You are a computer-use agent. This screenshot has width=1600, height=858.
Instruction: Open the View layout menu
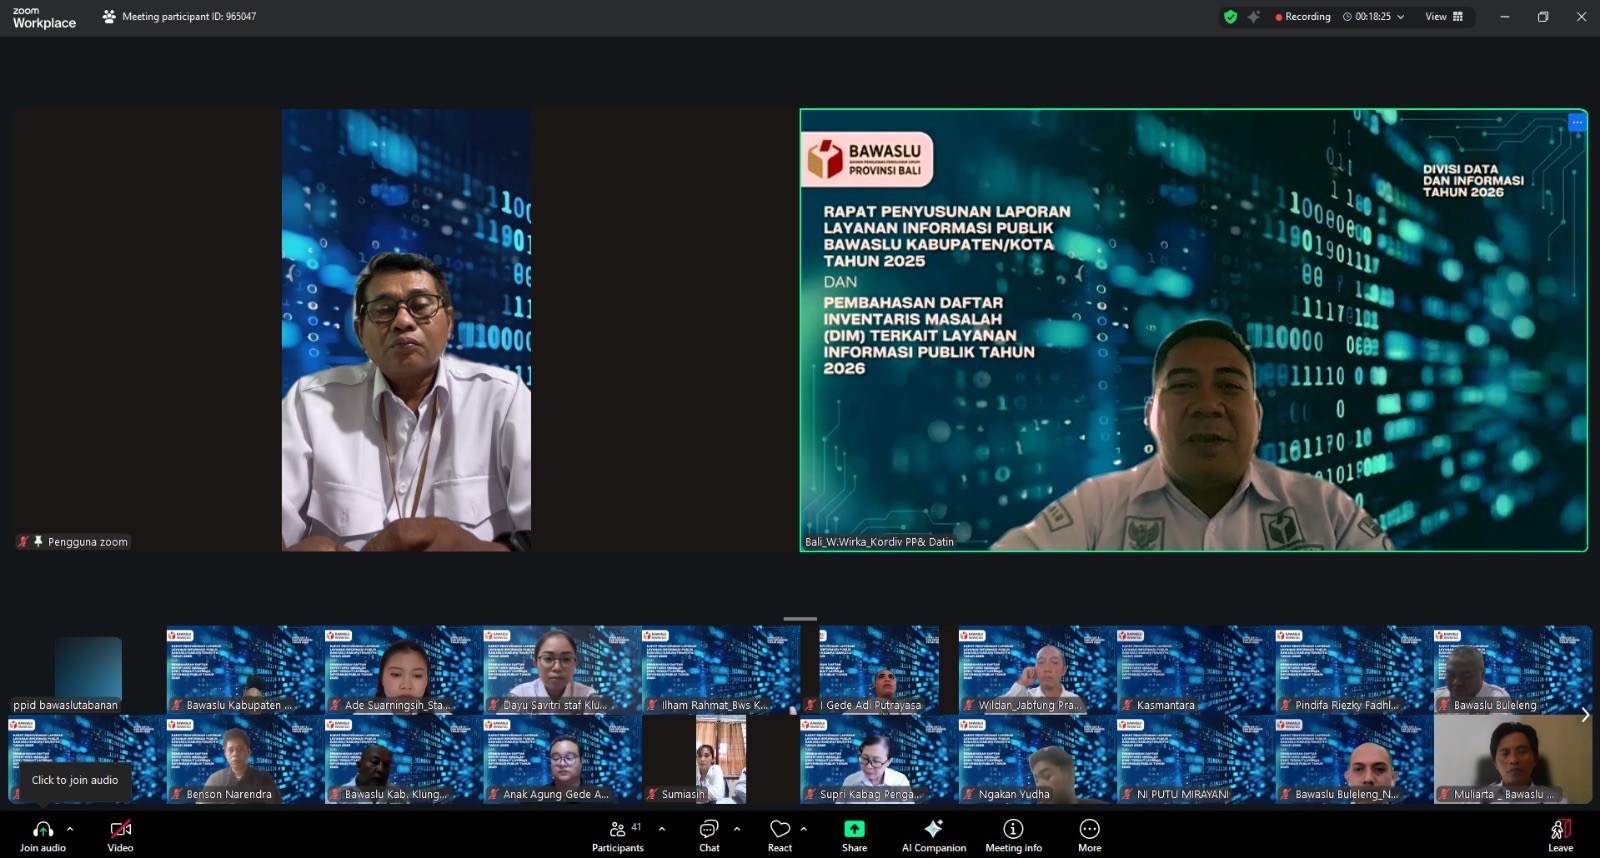1444,16
